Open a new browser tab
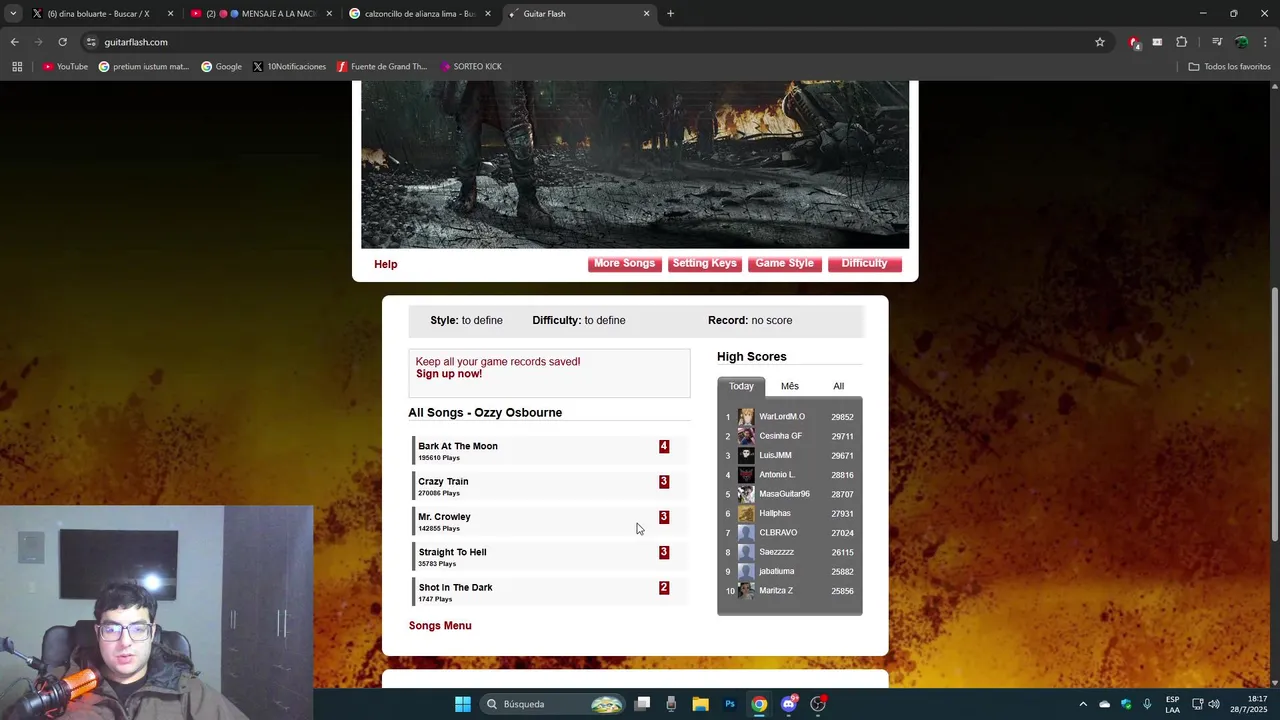1280x720 pixels. 670,14
